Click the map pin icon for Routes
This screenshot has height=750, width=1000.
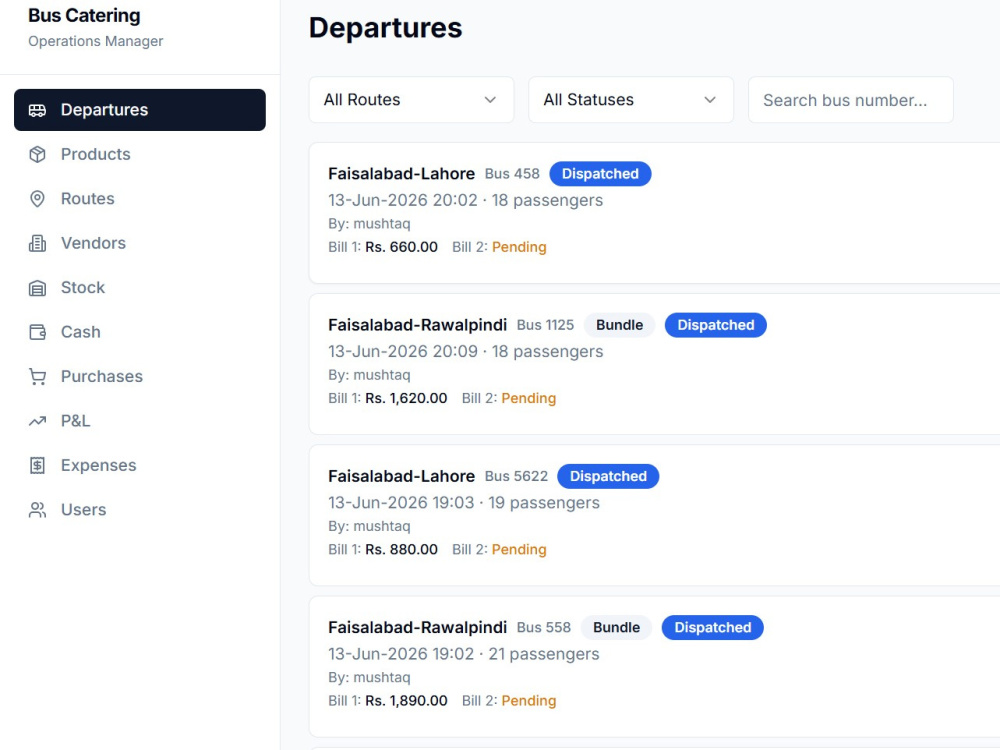tap(37, 199)
